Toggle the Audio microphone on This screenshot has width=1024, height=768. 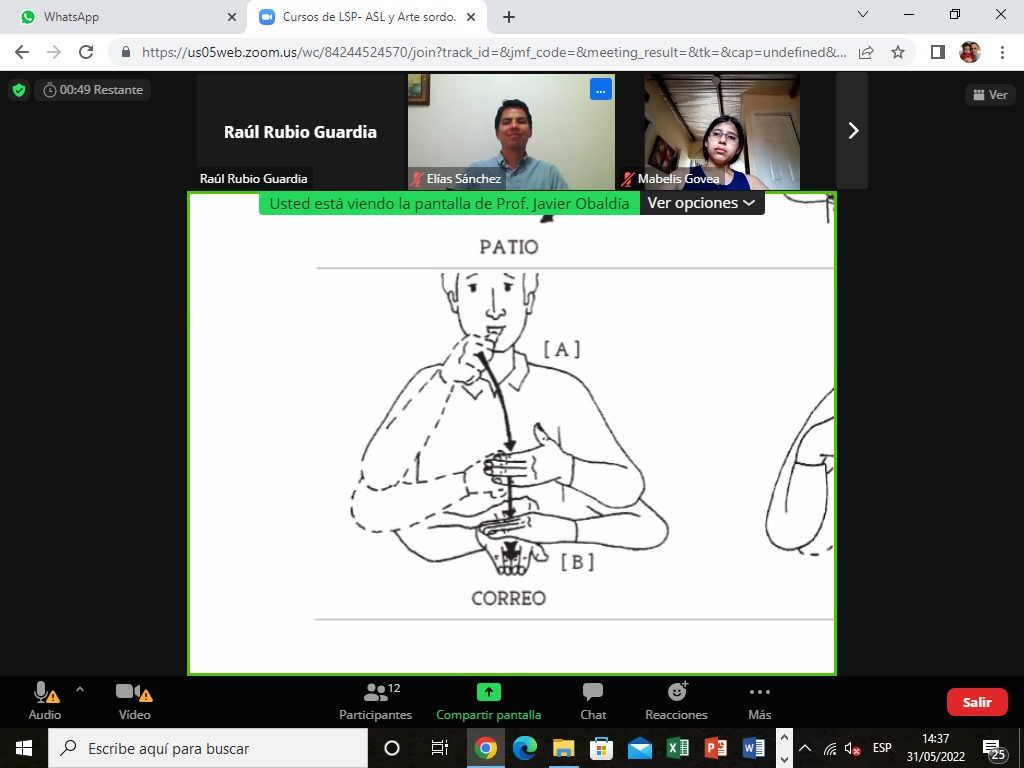click(45, 701)
